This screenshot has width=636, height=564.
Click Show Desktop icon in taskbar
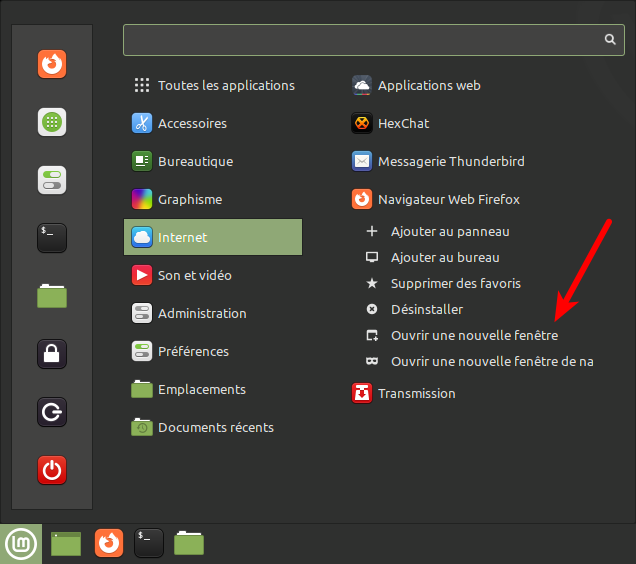tap(66, 544)
